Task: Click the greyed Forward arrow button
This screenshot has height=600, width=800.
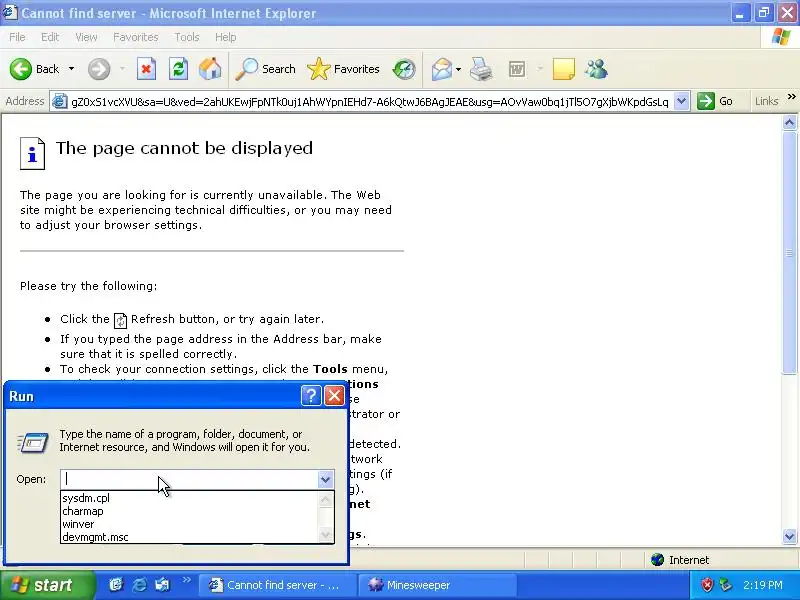Action: point(99,69)
